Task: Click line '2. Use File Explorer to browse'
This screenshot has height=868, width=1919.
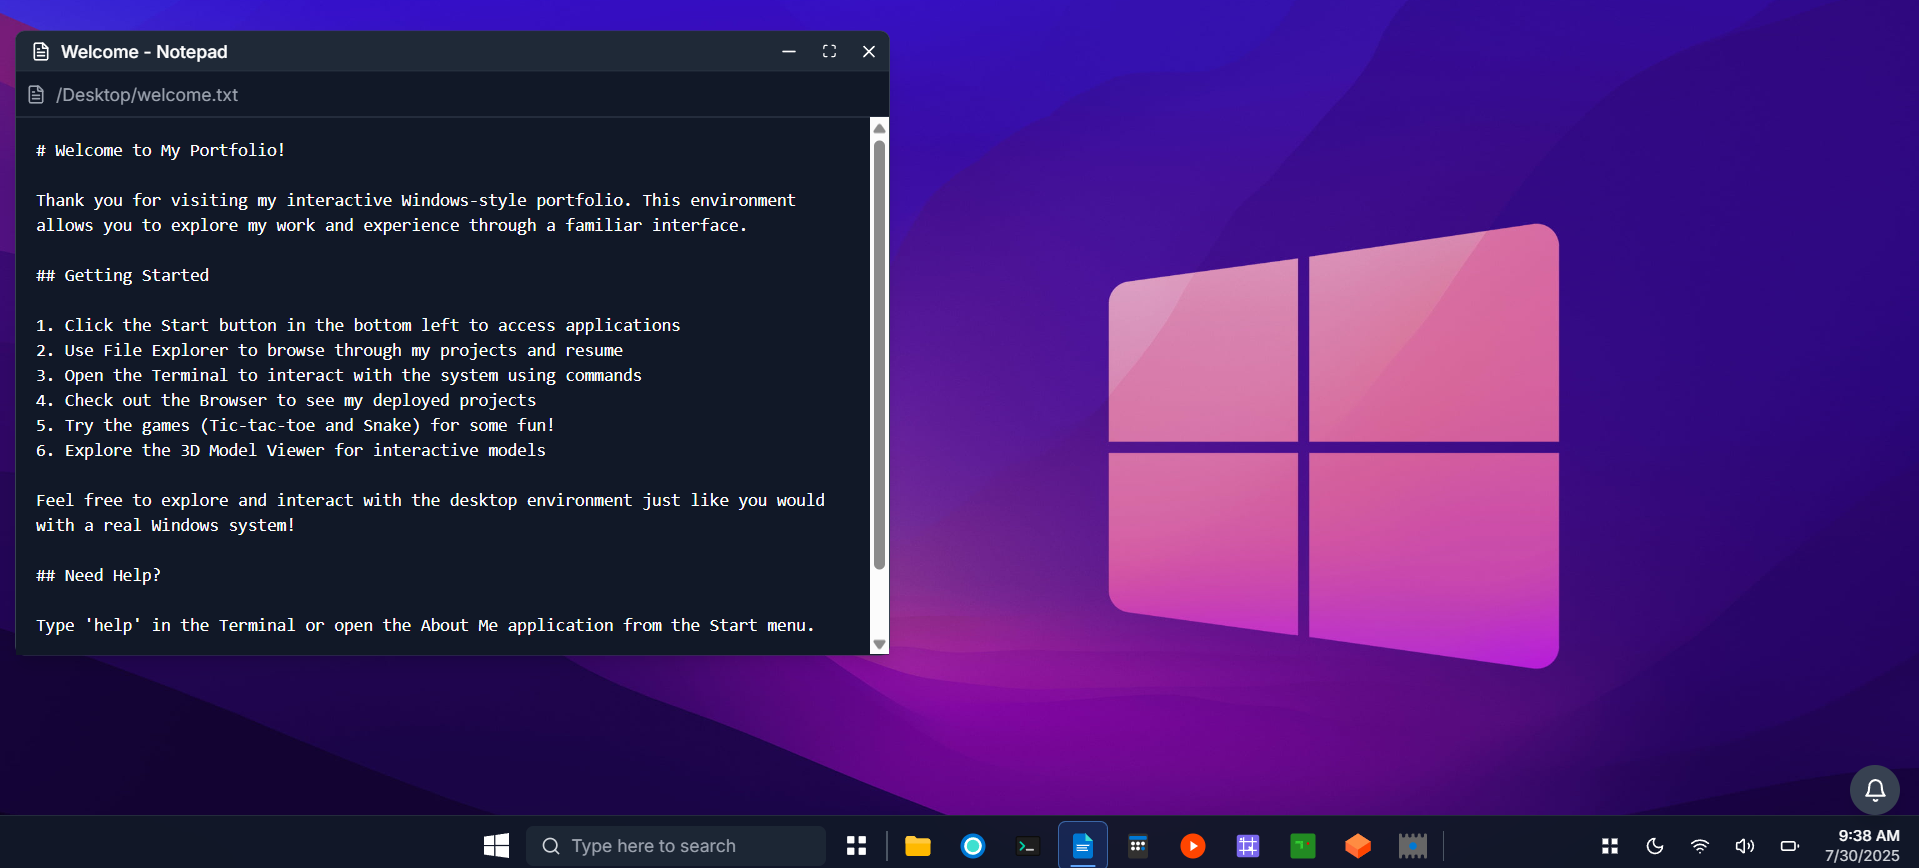Action: [x=330, y=350]
